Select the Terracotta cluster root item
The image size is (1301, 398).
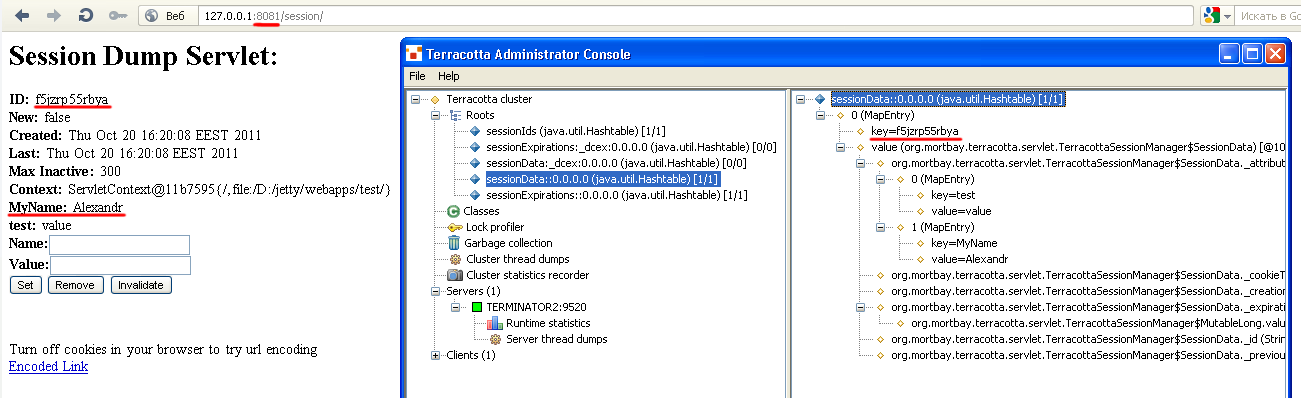click(489, 99)
